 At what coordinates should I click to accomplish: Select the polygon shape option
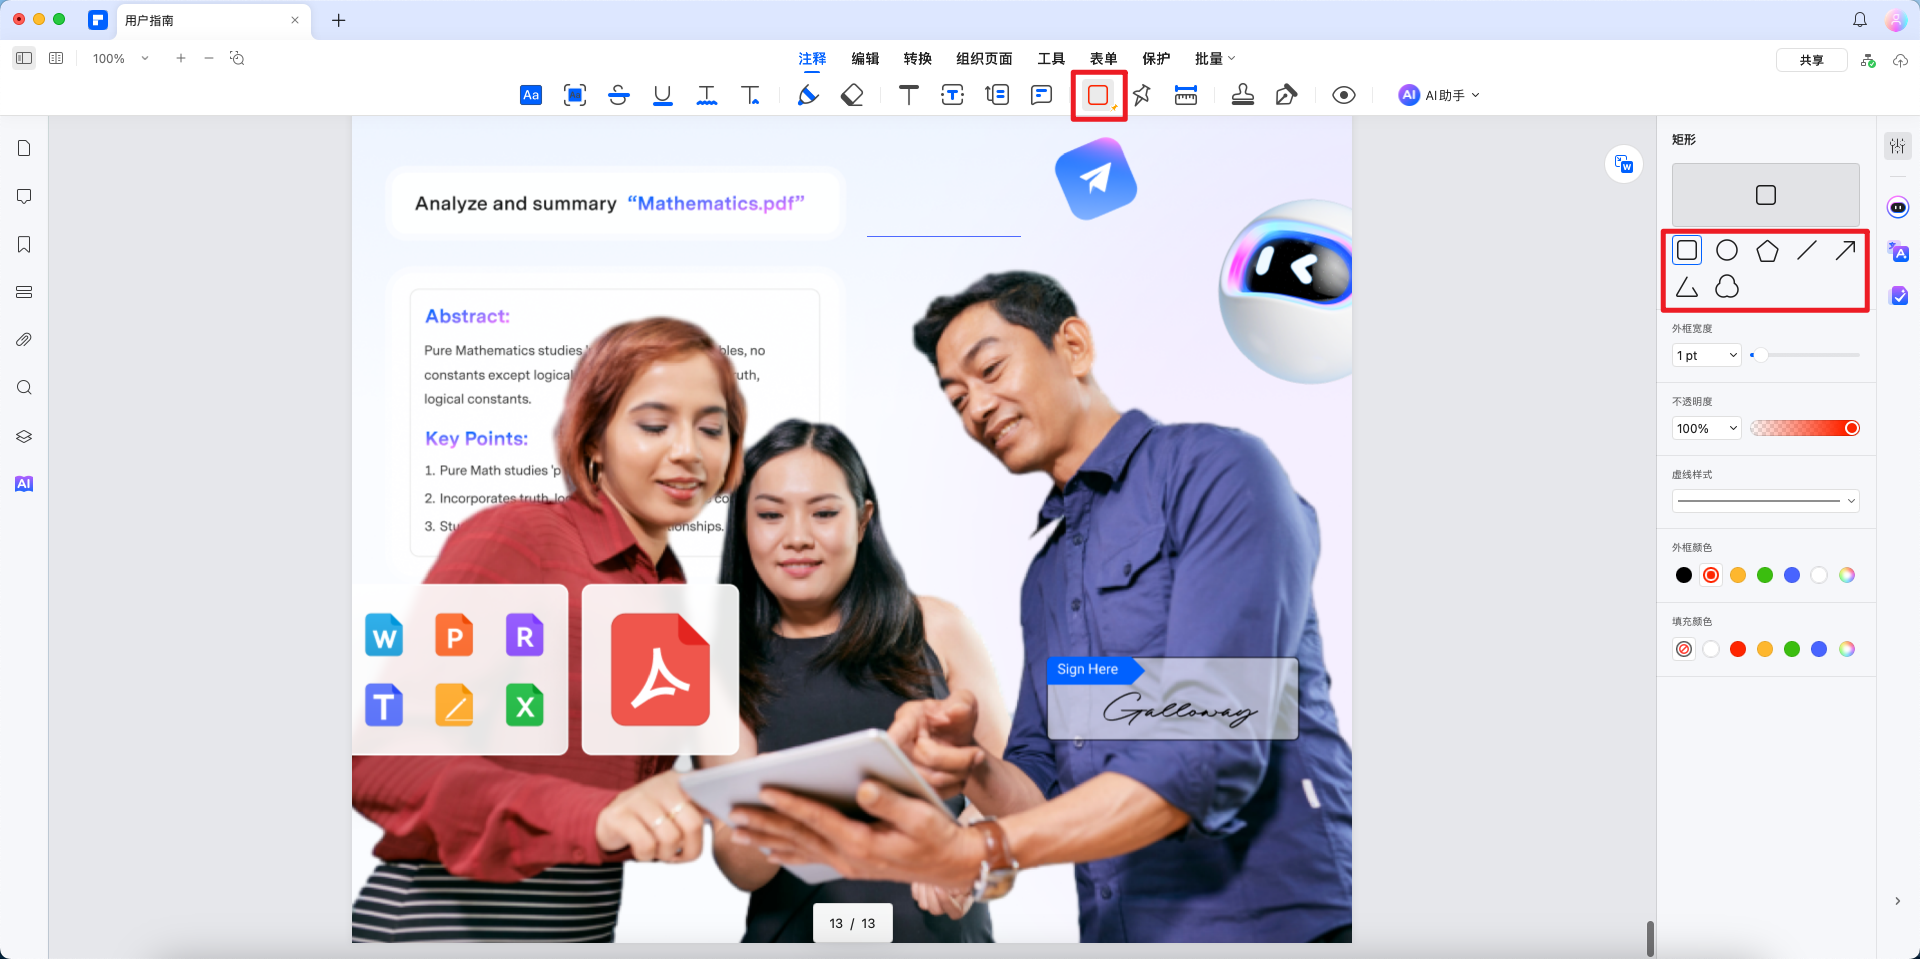click(x=1767, y=250)
